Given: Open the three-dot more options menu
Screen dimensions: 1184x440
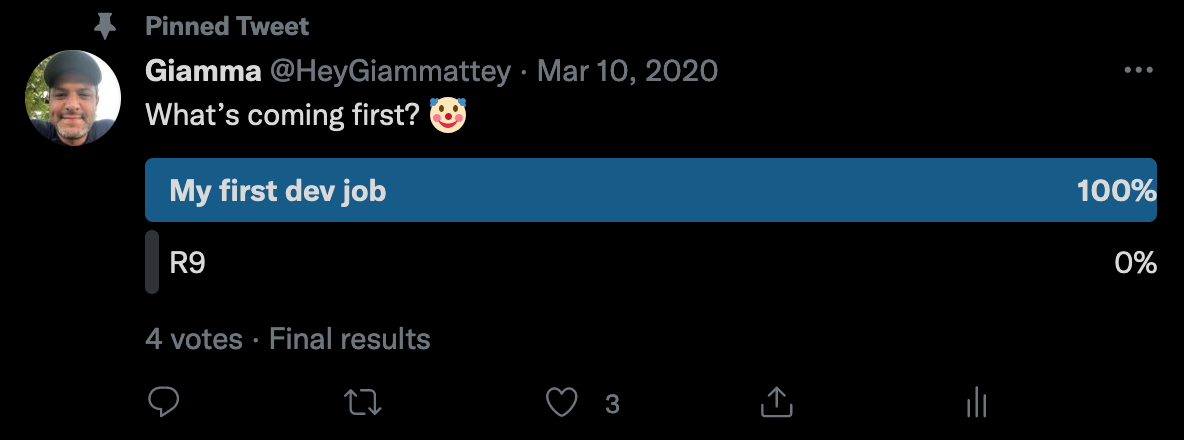Looking at the screenshot, I should pos(1139,71).
